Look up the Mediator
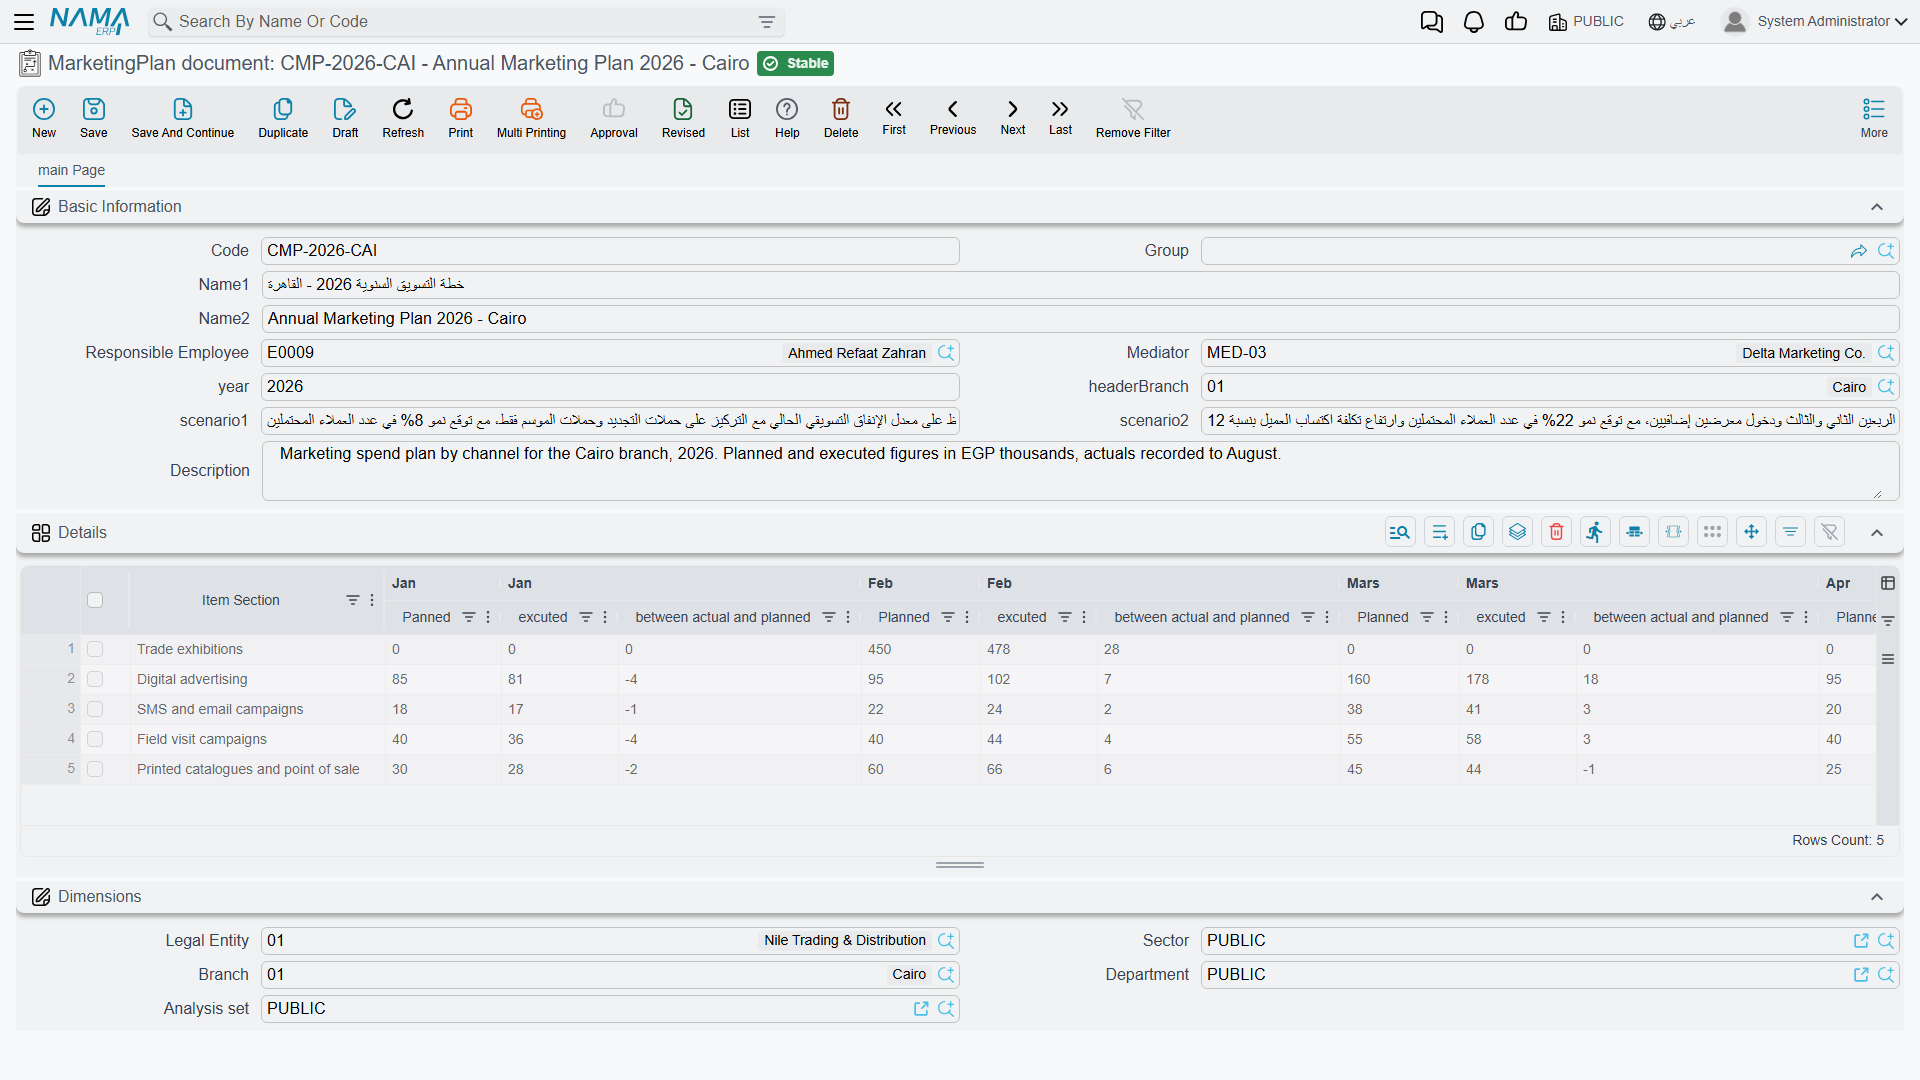The width and height of the screenshot is (1920, 1080). pos(1886,352)
